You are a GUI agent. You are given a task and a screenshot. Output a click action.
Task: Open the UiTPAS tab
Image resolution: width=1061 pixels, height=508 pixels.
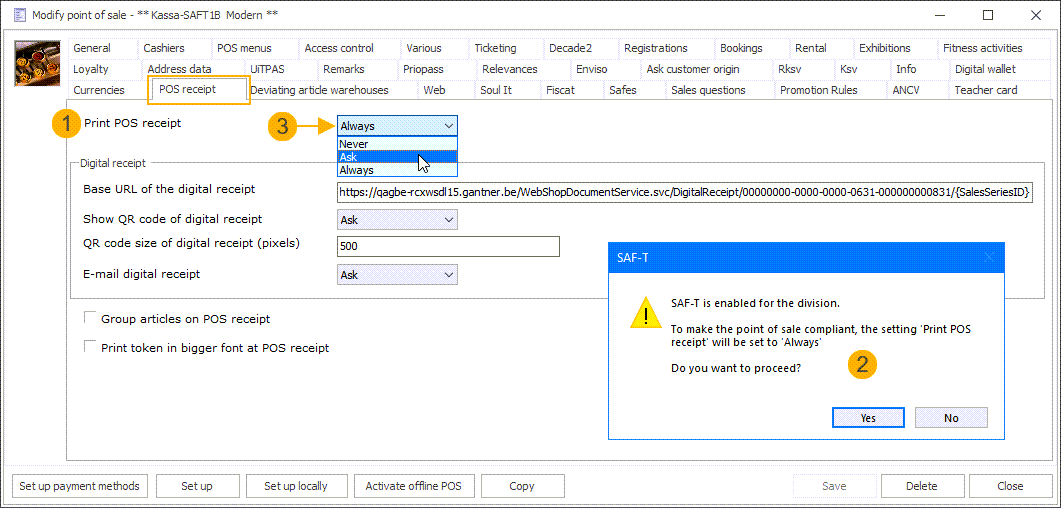(x=280, y=69)
